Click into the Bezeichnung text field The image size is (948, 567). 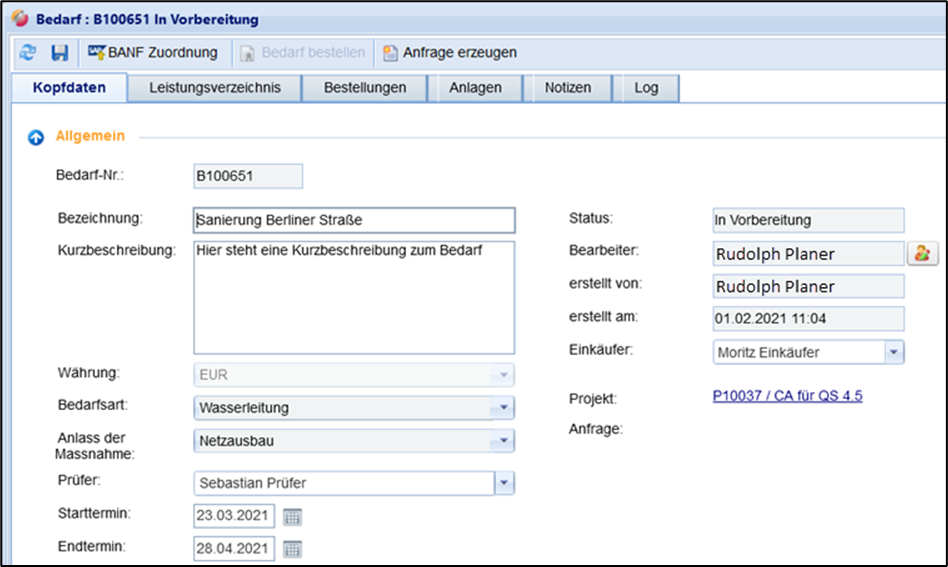[x=354, y=220]
